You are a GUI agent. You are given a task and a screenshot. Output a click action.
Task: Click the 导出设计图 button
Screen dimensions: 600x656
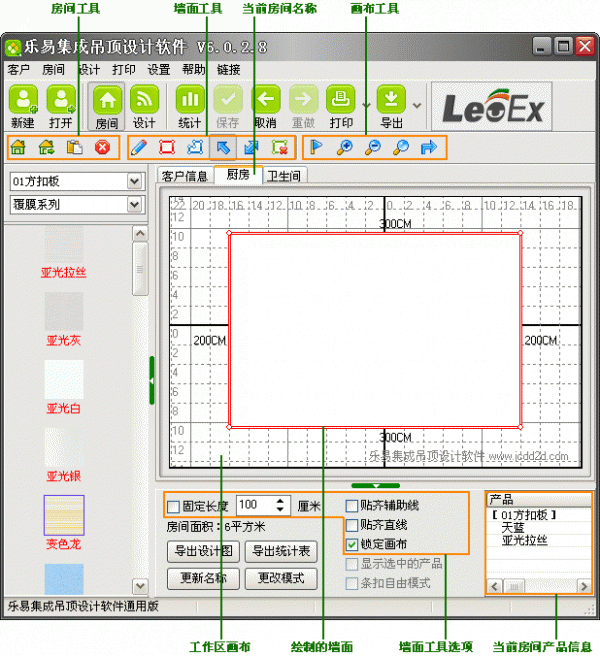point(203,551)
